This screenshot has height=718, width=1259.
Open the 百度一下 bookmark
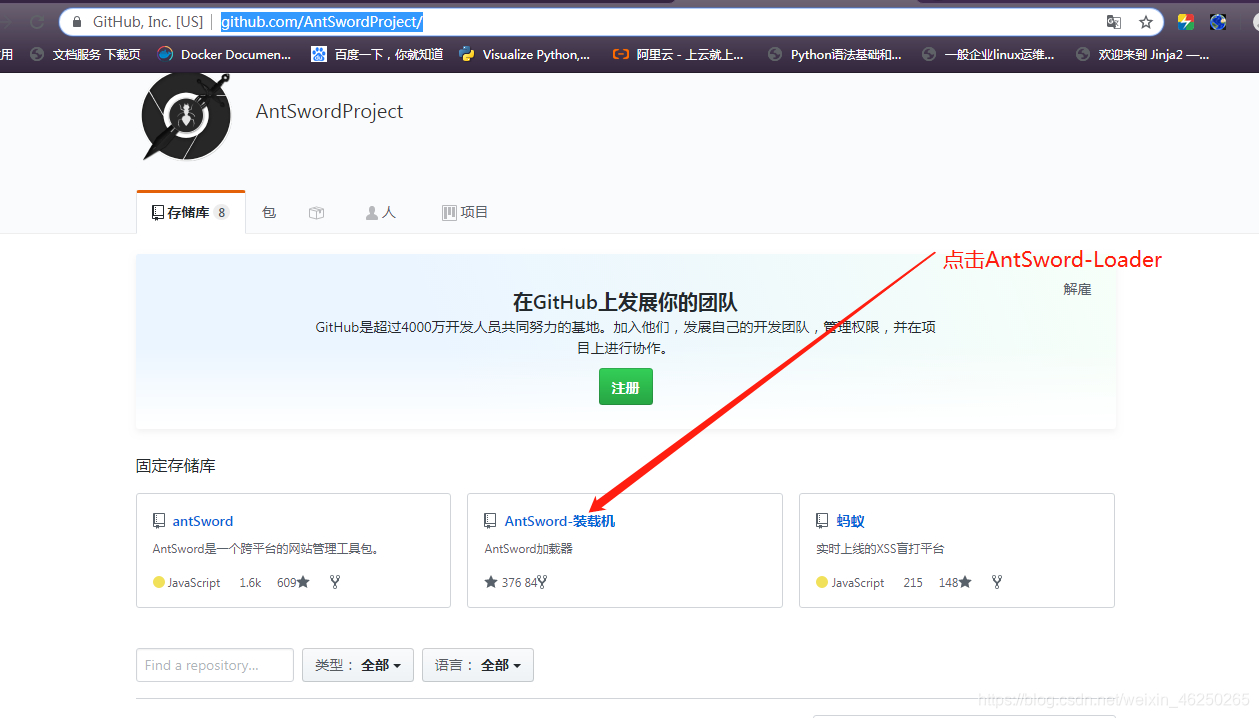(377, 54)
